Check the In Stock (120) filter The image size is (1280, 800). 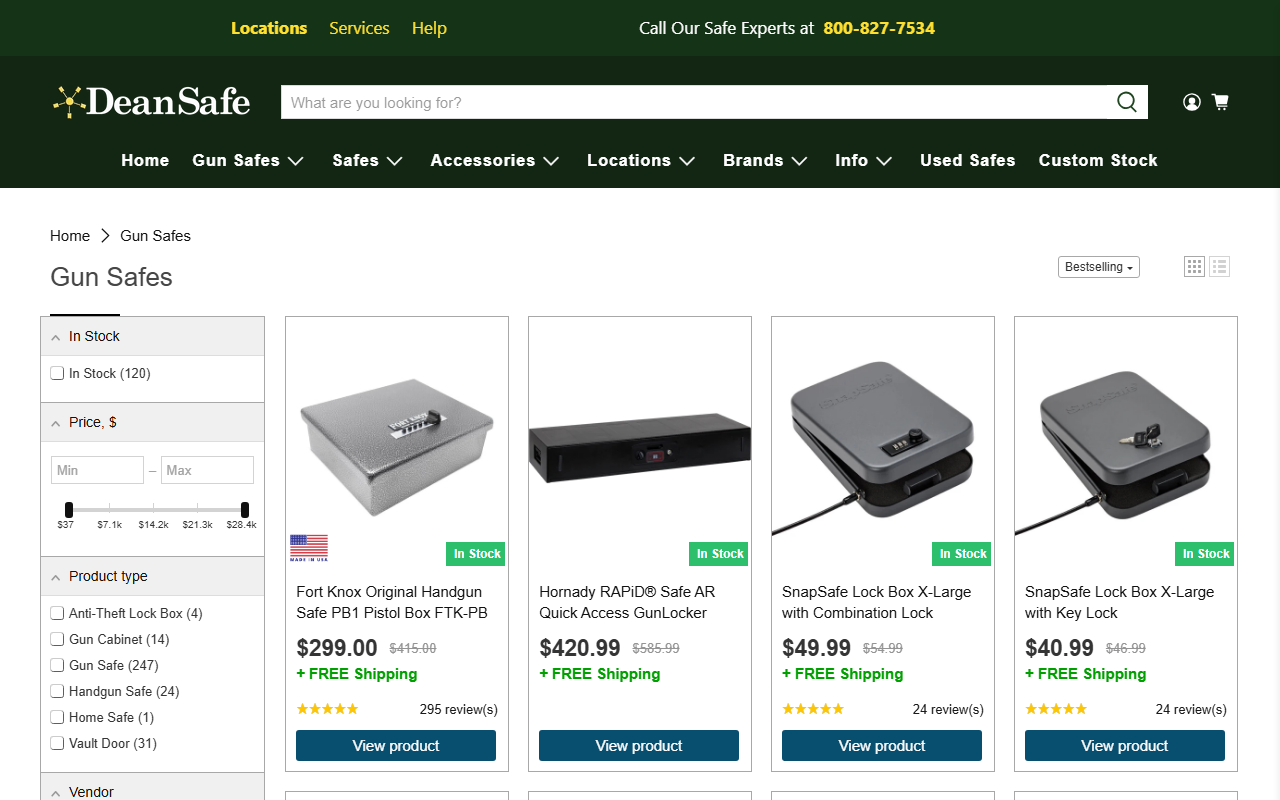pos(57,373)
